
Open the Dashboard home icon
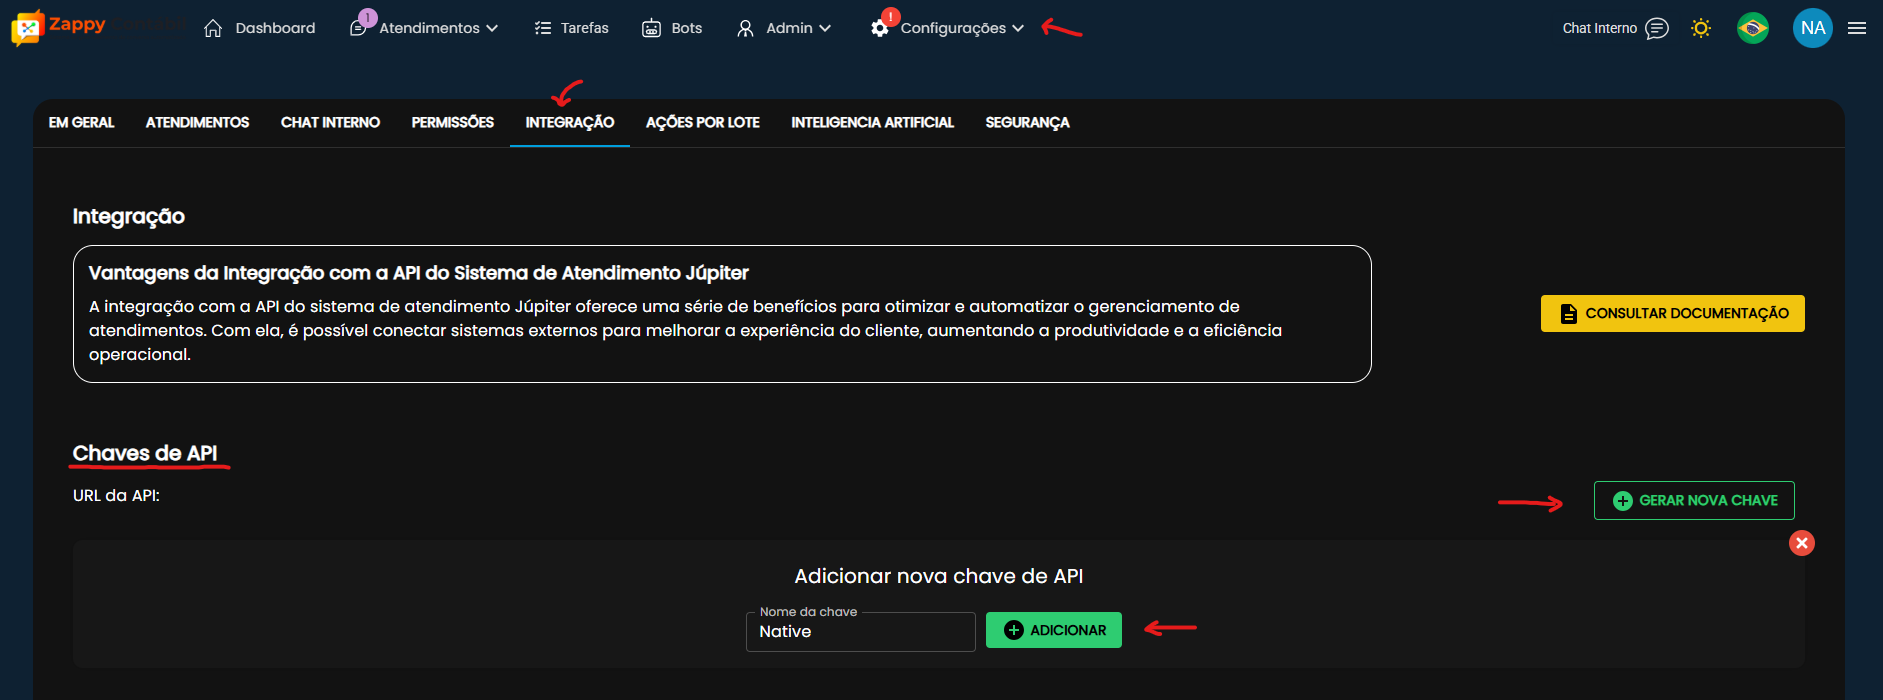[x=213, y=28]
